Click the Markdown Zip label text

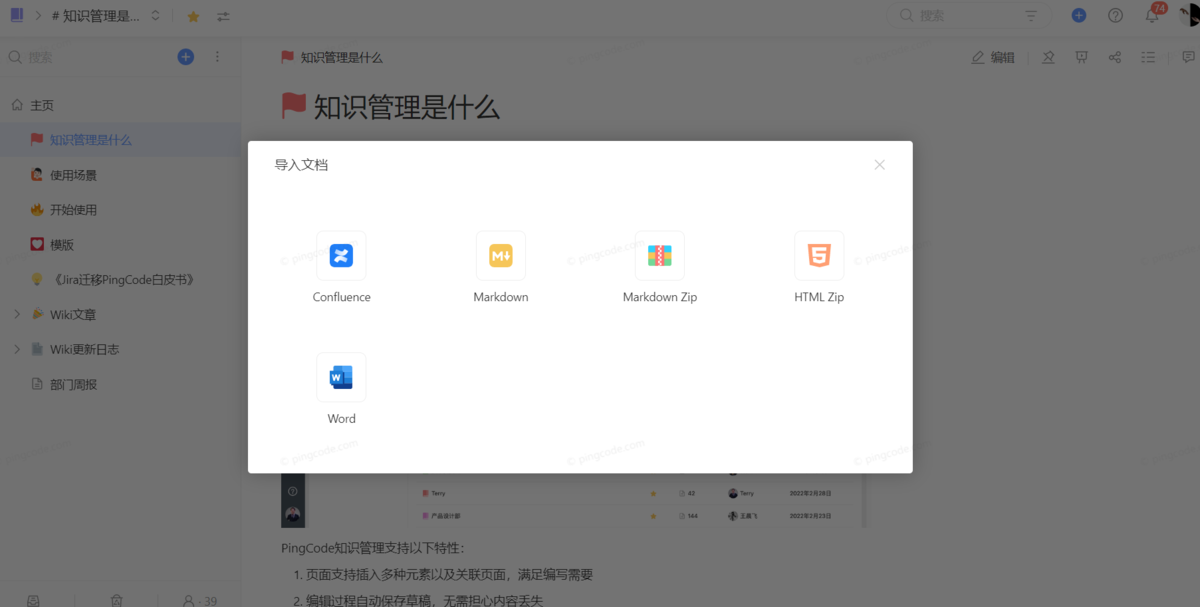[660, 297]
